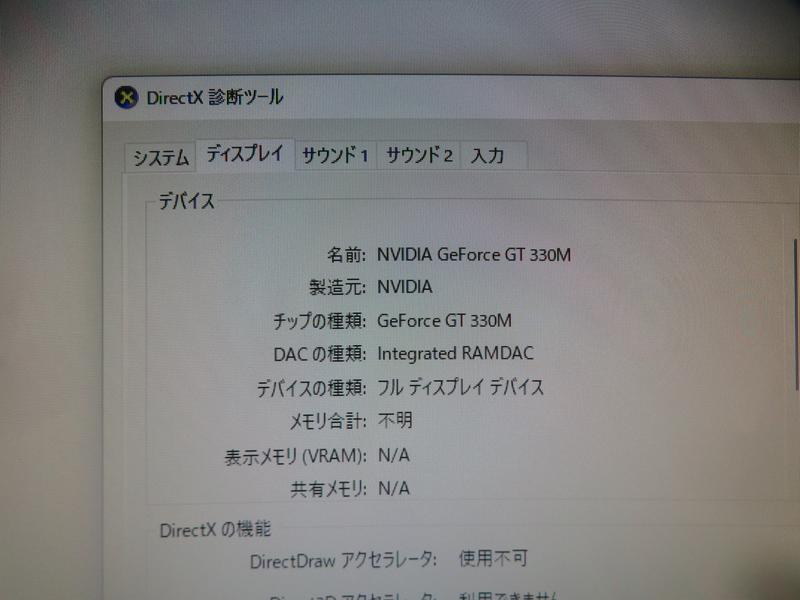This screenshot has width=800, height=600.
Task: Switch to the システム tab
Action: click(161, 157)
